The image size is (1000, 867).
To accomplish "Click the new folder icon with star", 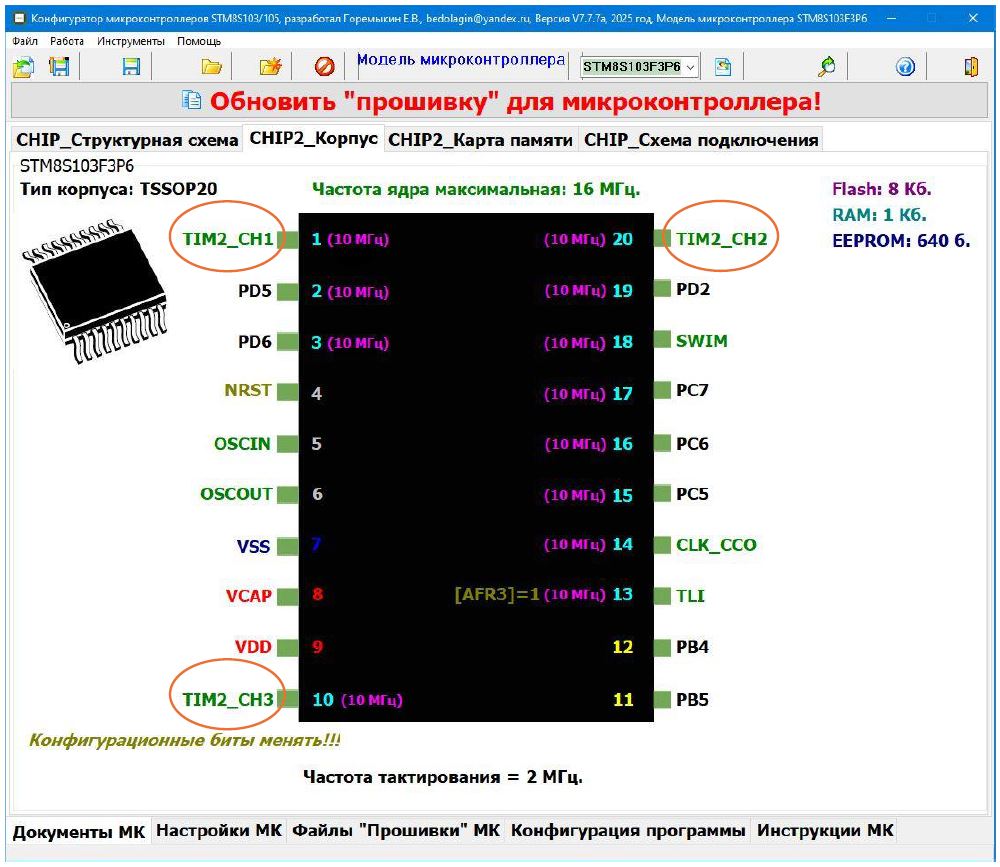I will click(x=270, y=66).
